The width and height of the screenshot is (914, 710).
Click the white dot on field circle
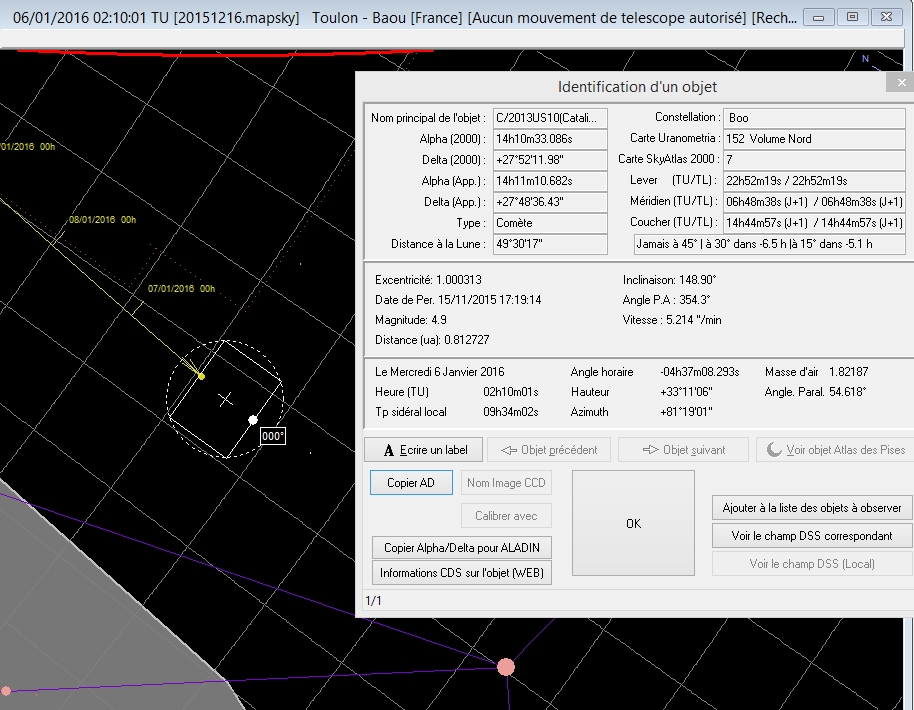(x=253, y=420)
